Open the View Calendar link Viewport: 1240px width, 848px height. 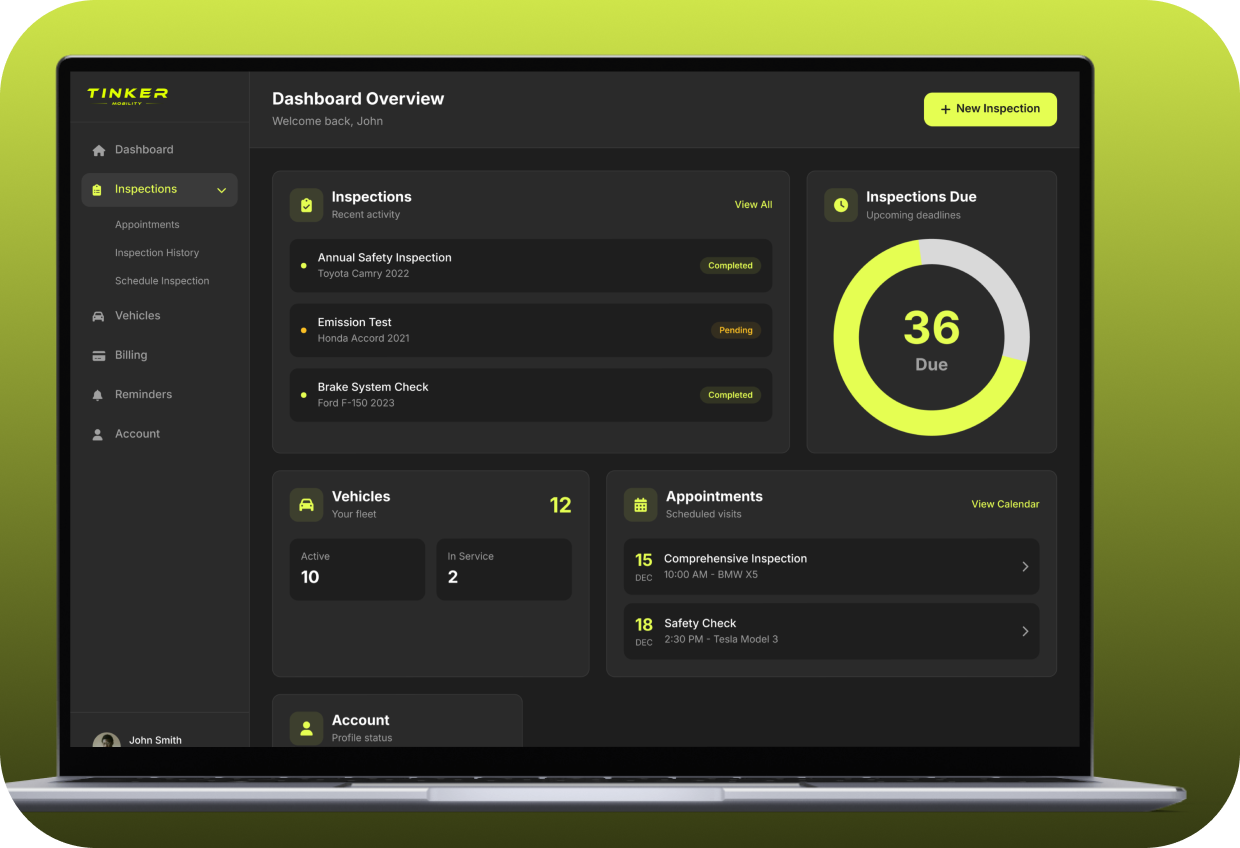[x=1005, y=504]
